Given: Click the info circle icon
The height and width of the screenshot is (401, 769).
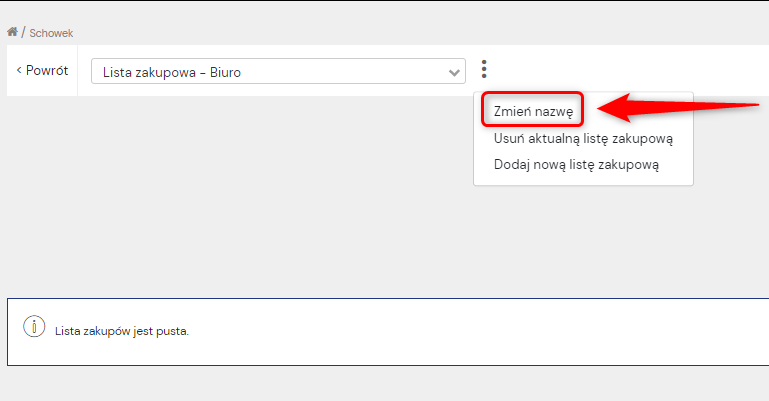Looking at the screenshot, I should (34, 326).
